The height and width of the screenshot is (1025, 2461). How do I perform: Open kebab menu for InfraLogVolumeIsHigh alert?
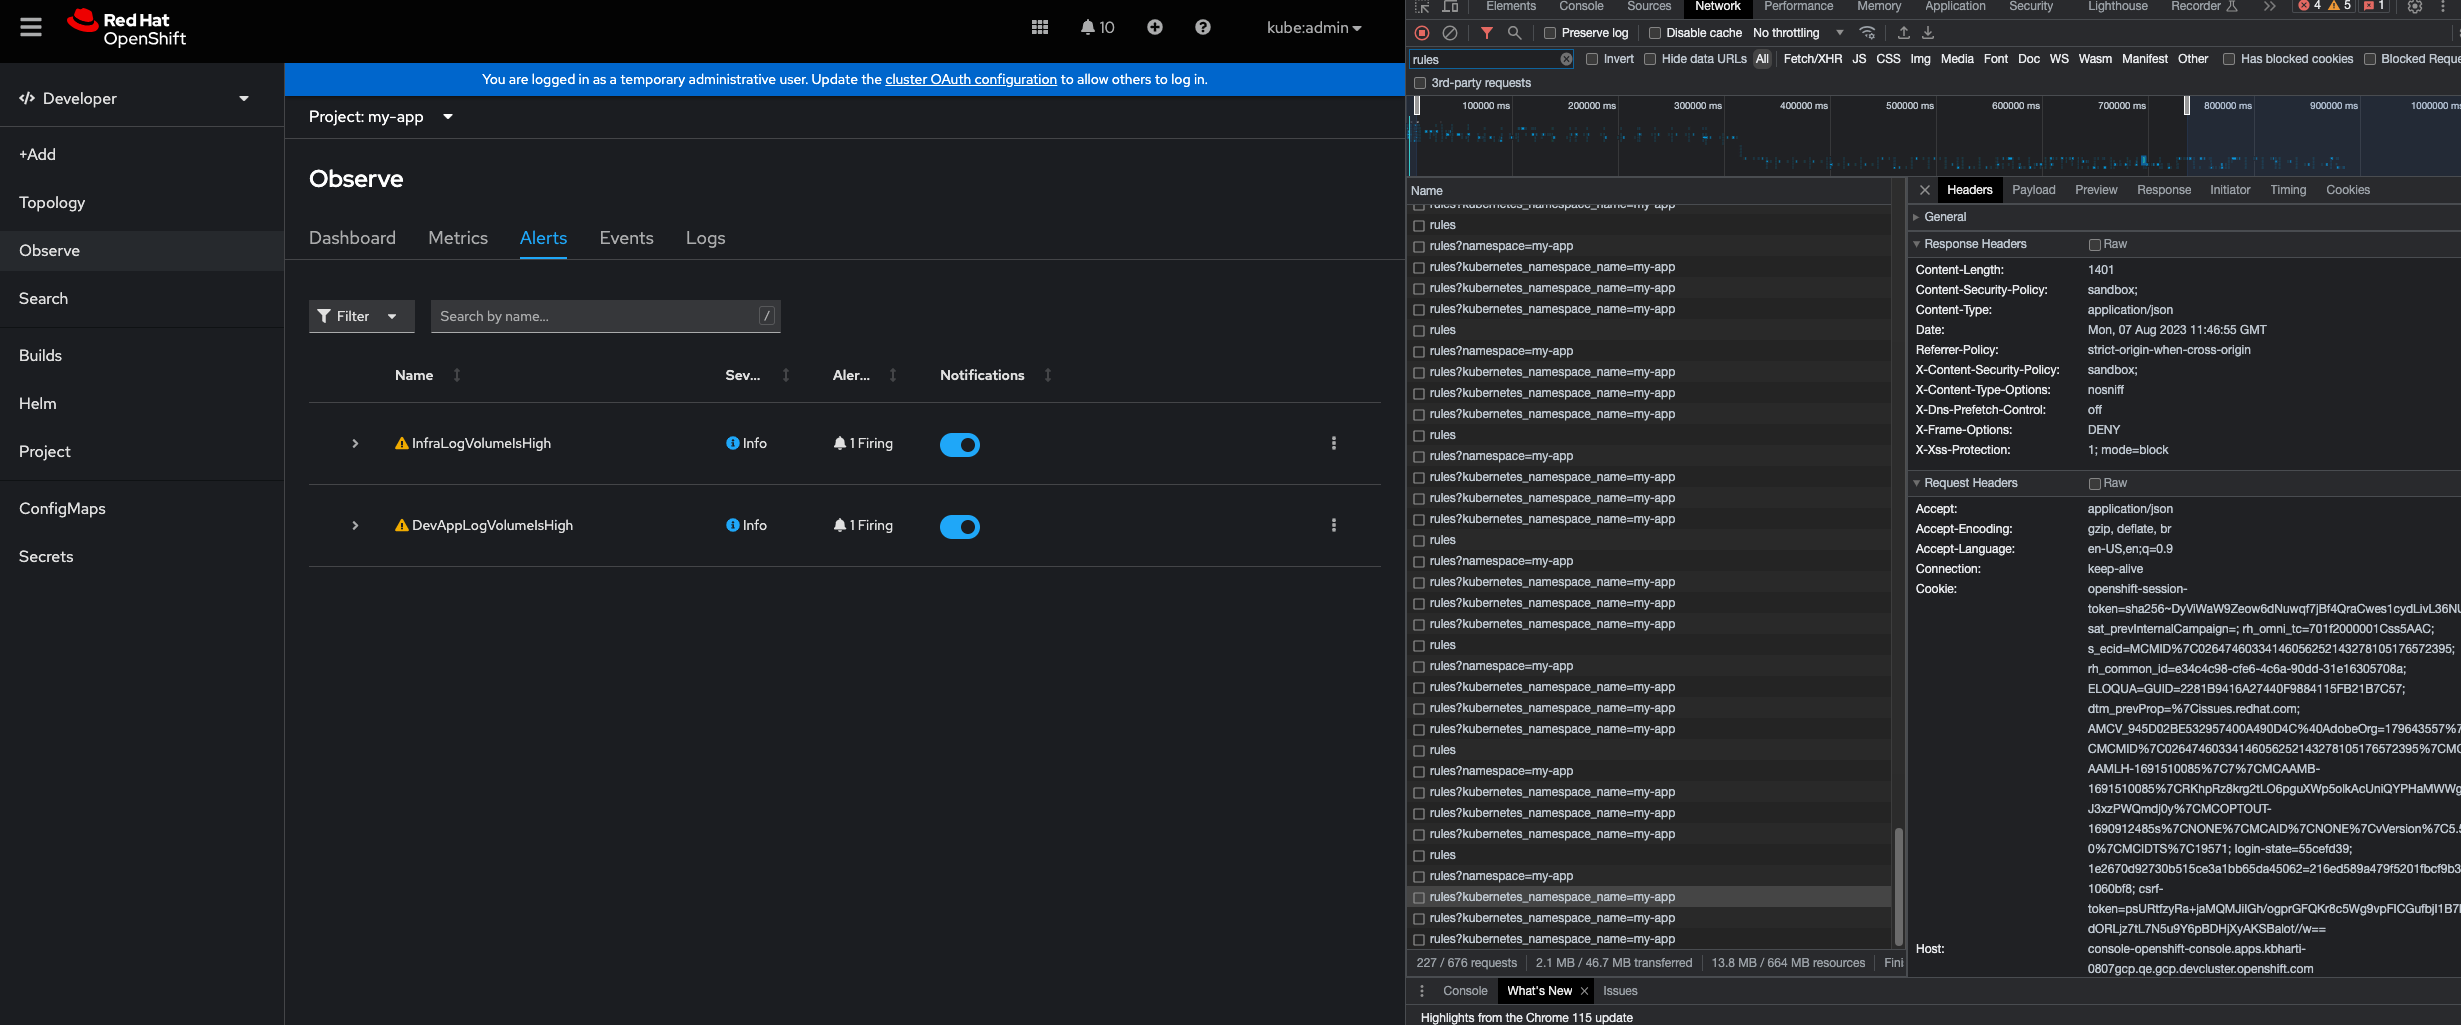pos(1333,443)
